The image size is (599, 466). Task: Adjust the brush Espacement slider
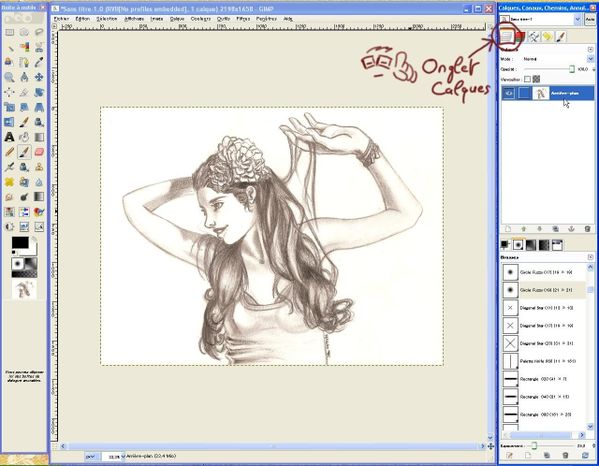click(550, 445)
